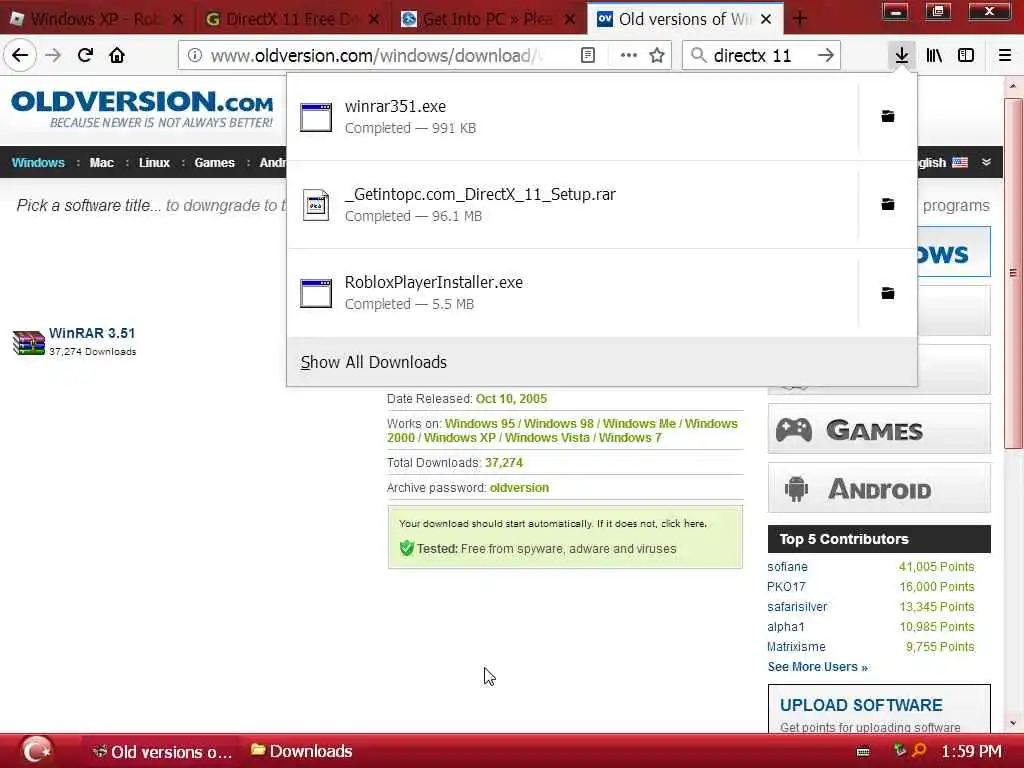
Task: Open the Linux site menu item
Action: click(154, 163)
